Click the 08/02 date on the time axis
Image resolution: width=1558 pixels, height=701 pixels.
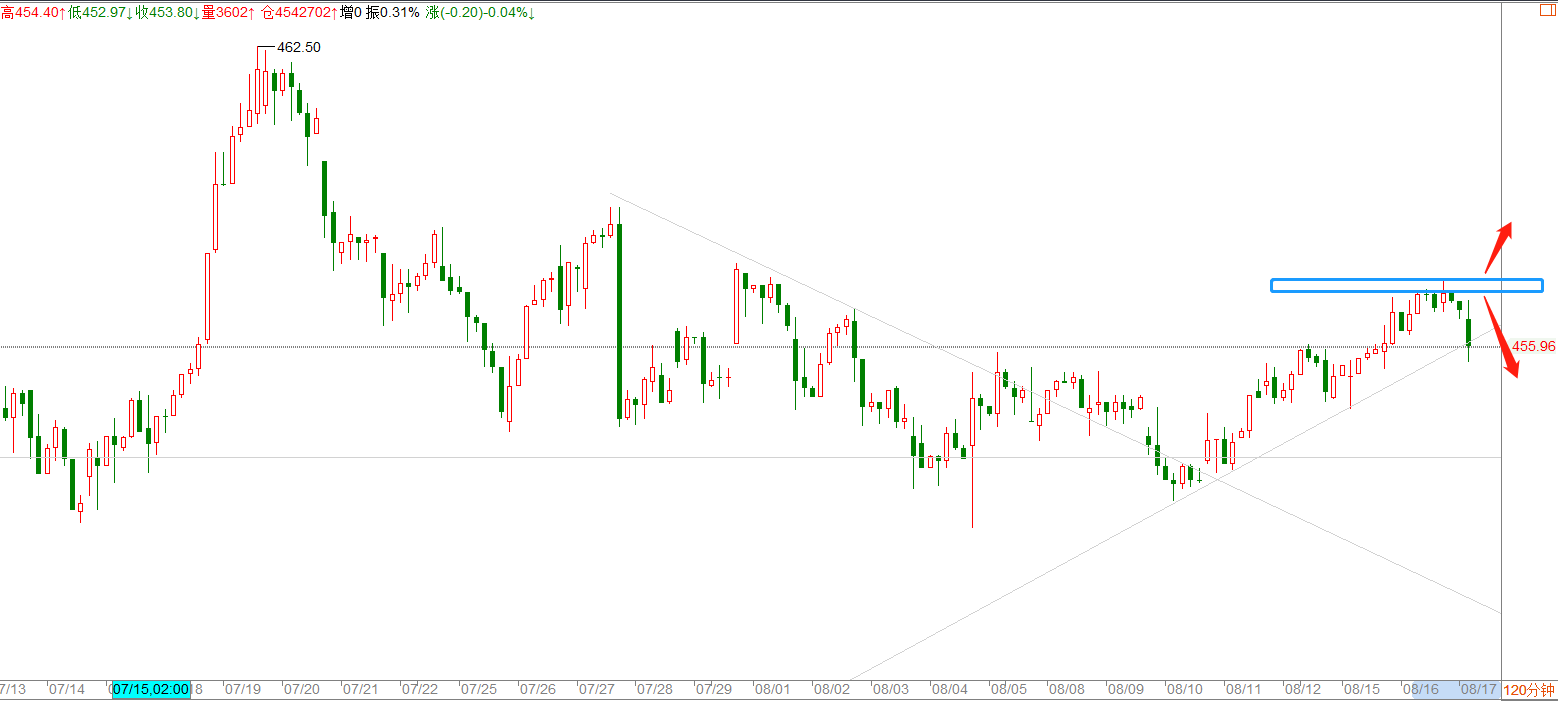pyautogui.click(x=832, y=690)
